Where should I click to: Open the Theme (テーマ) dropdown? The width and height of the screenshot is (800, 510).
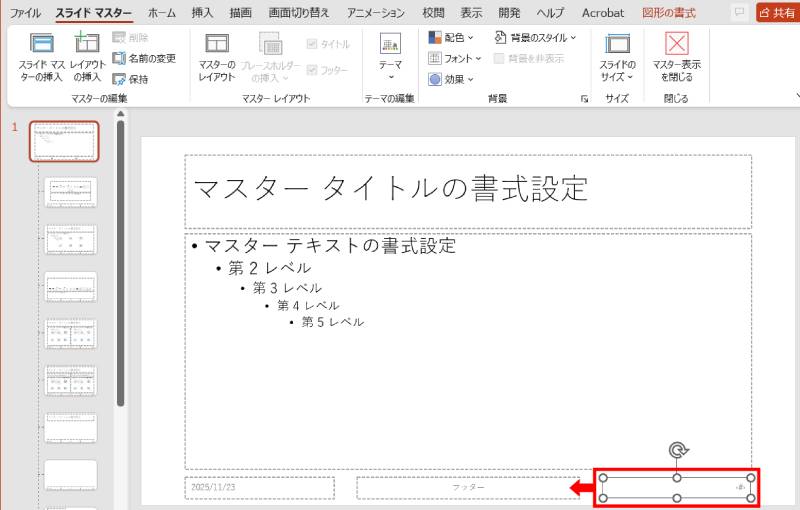pos(390,56)
